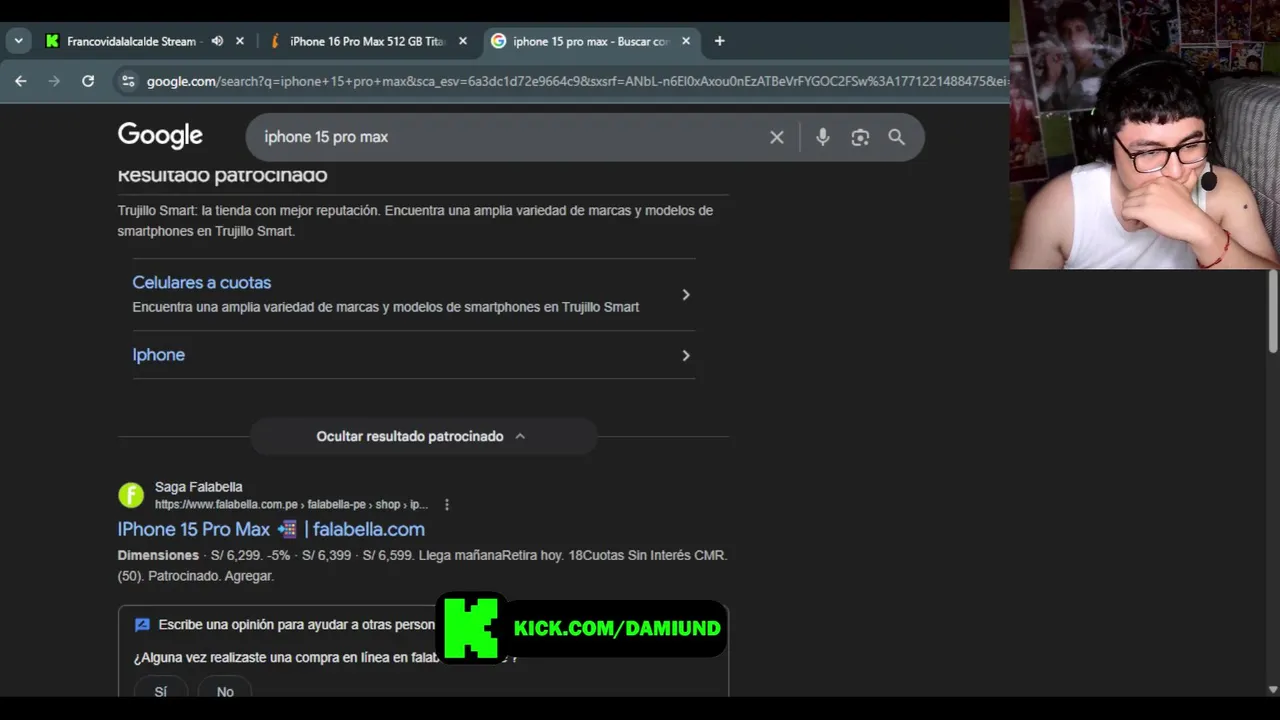Open three-dot menu for Falabella result
This screenshot has width=1280, height=720.
[447, 505]
